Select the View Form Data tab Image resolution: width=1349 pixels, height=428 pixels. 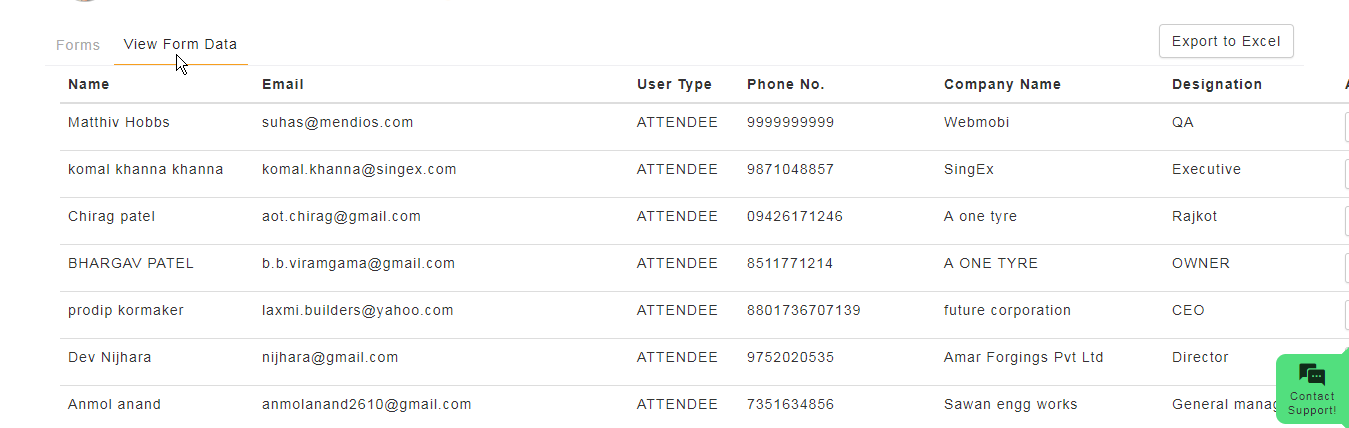(x=180, y=45)
